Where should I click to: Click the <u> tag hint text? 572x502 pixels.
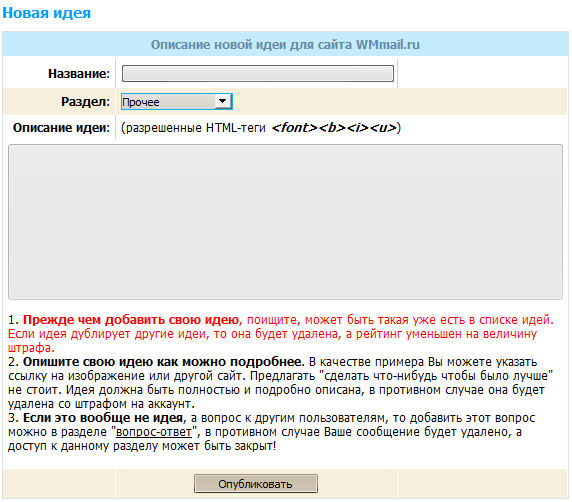[x=383, y=128]
